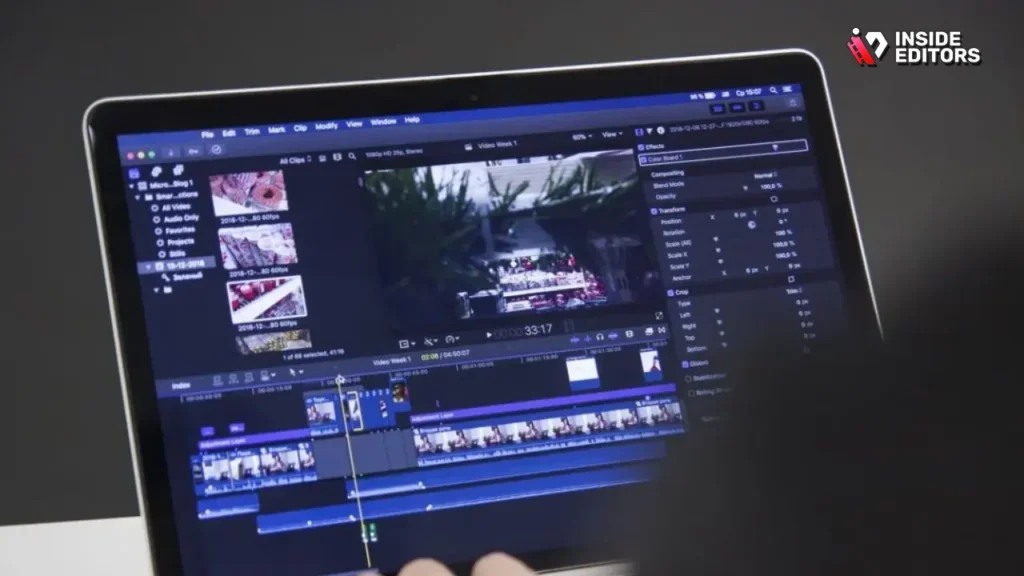Open the Video inspector tab icon
Image resolution: width=1024 pixels, height=576 pixels.
[639, 131]
